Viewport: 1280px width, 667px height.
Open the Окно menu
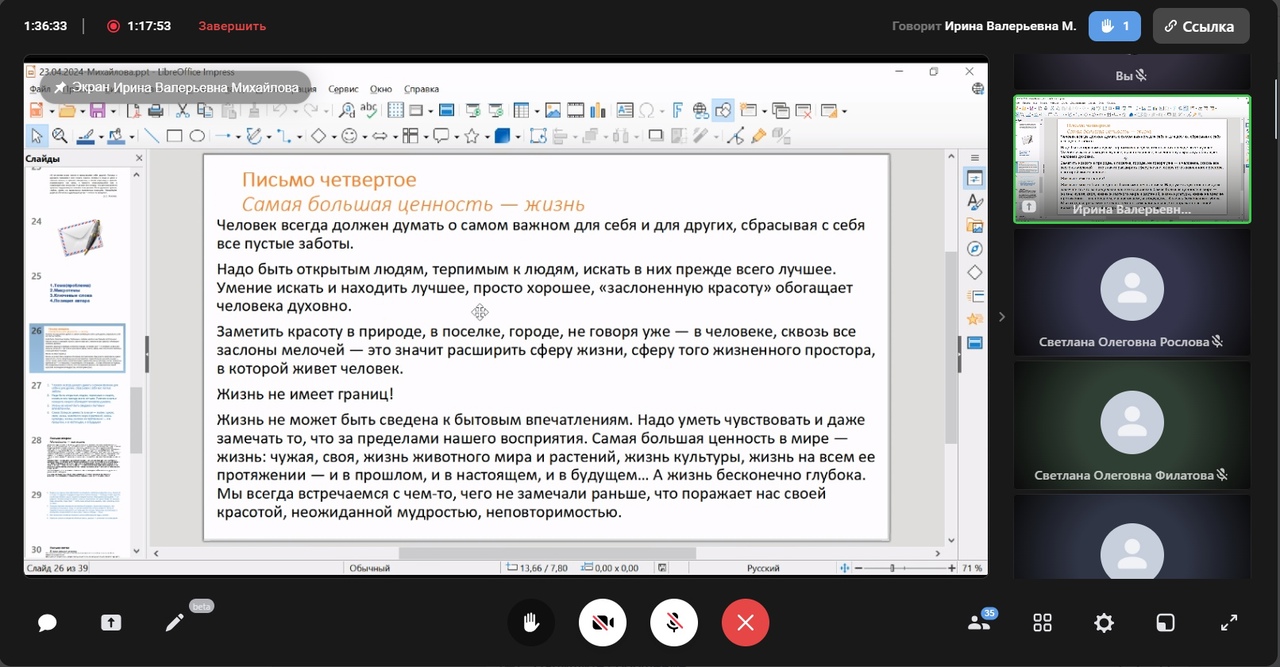381,89
